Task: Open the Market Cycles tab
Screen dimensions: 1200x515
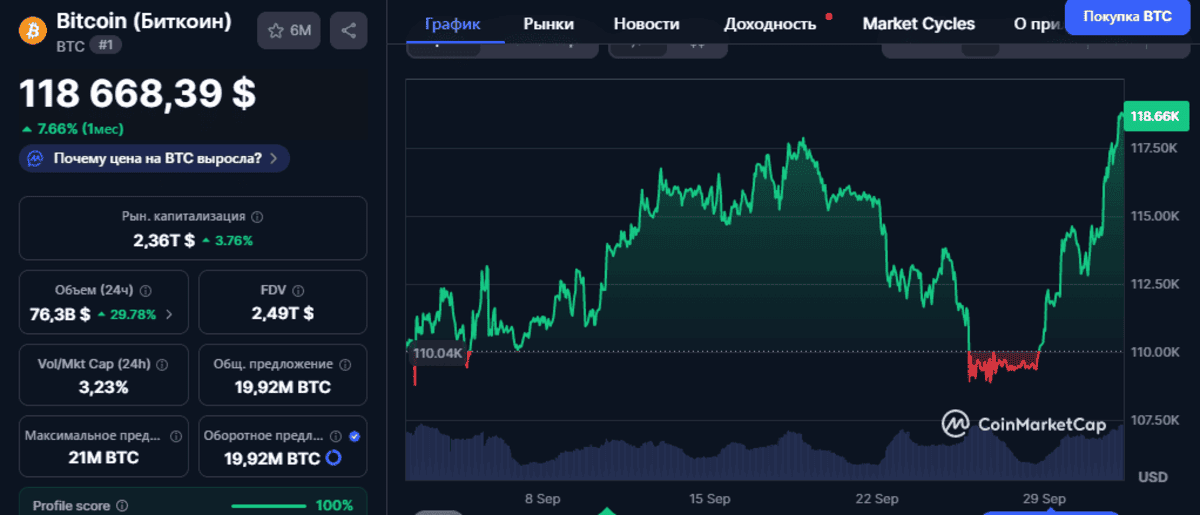Action: point(918,24)
